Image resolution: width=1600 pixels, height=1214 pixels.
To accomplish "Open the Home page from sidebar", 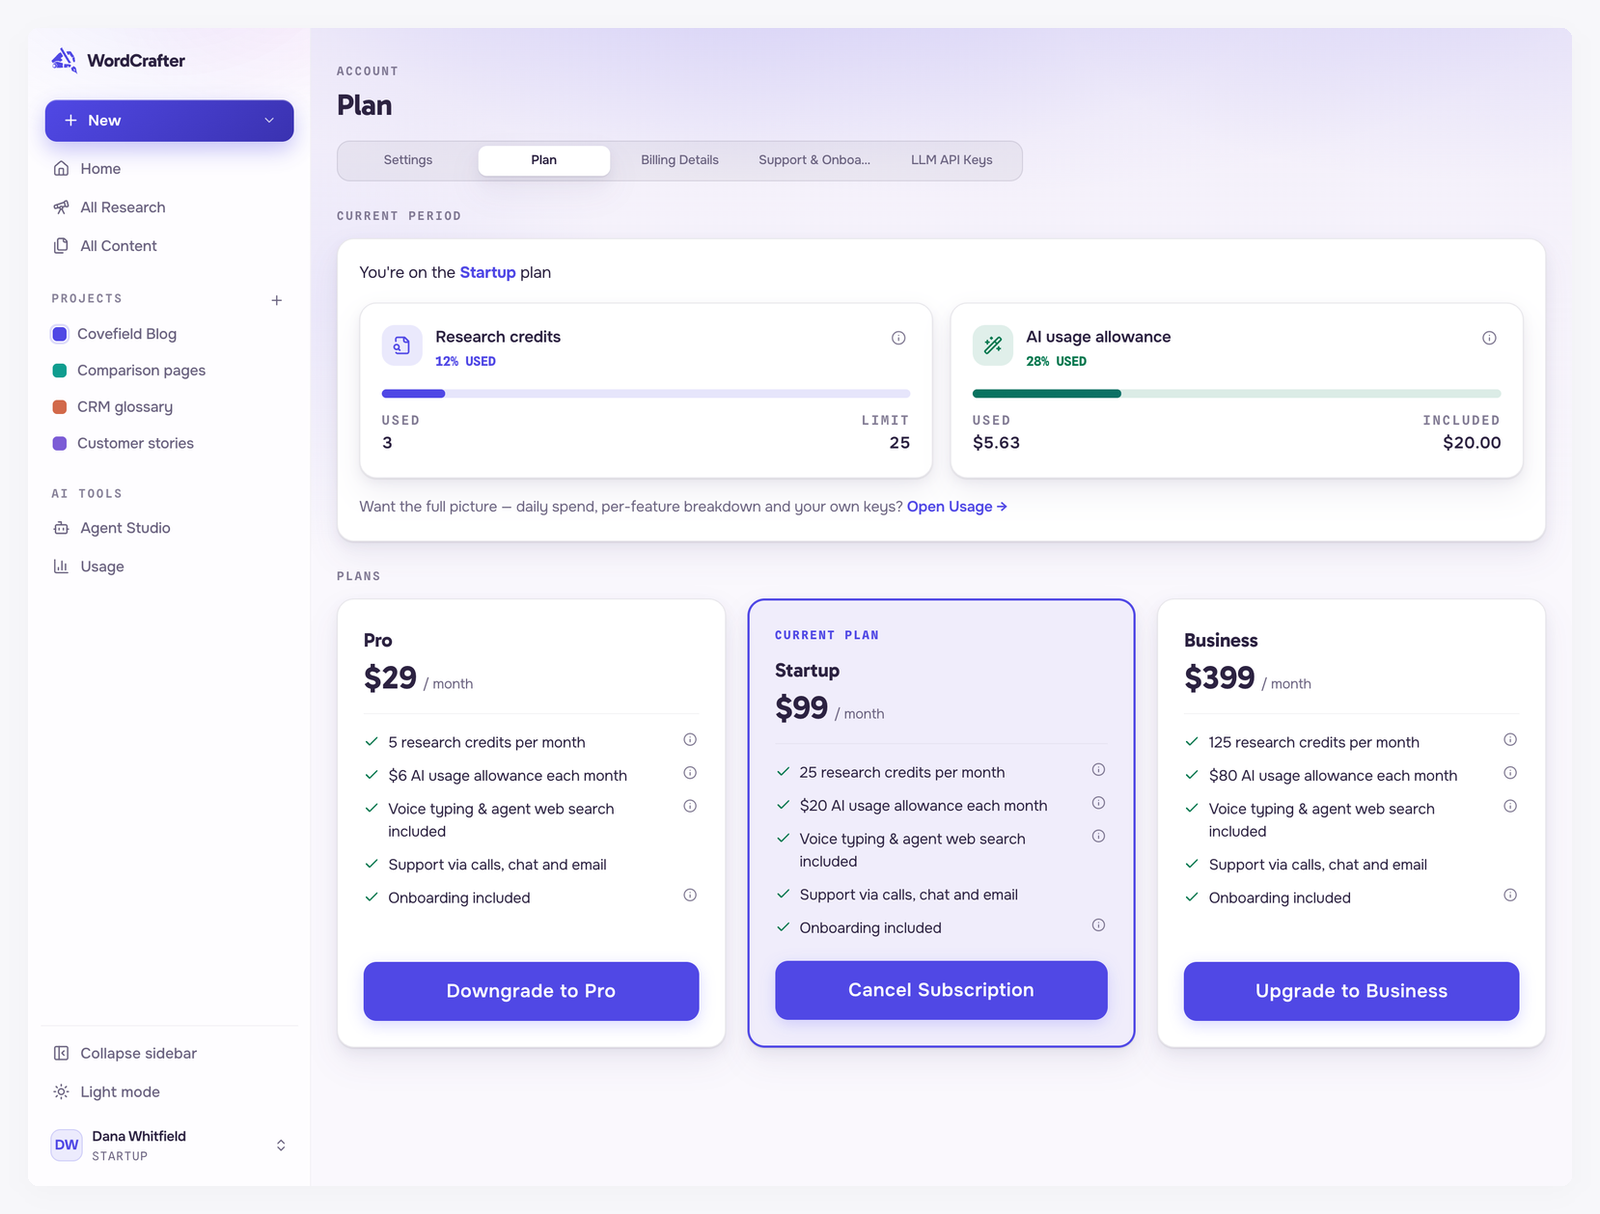I will [169, 169].
